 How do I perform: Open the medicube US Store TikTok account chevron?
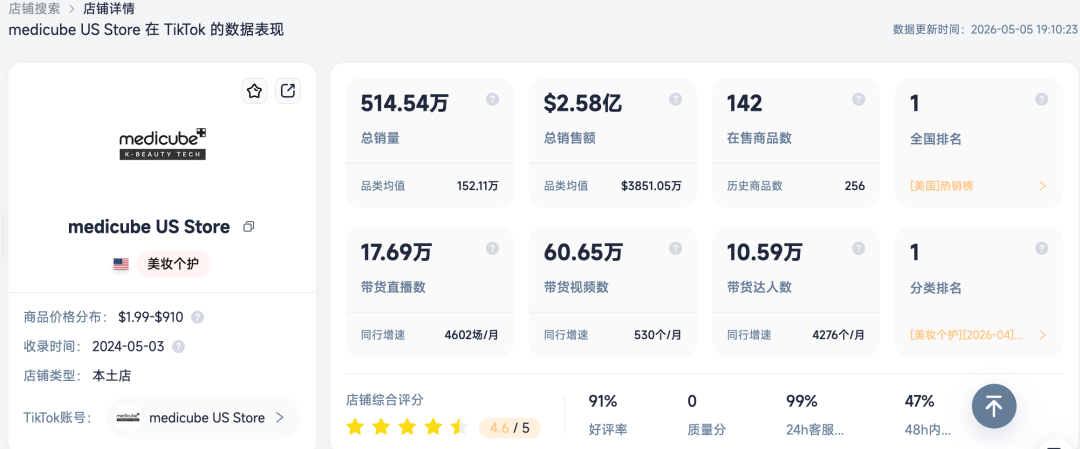[x=280, y=417]
